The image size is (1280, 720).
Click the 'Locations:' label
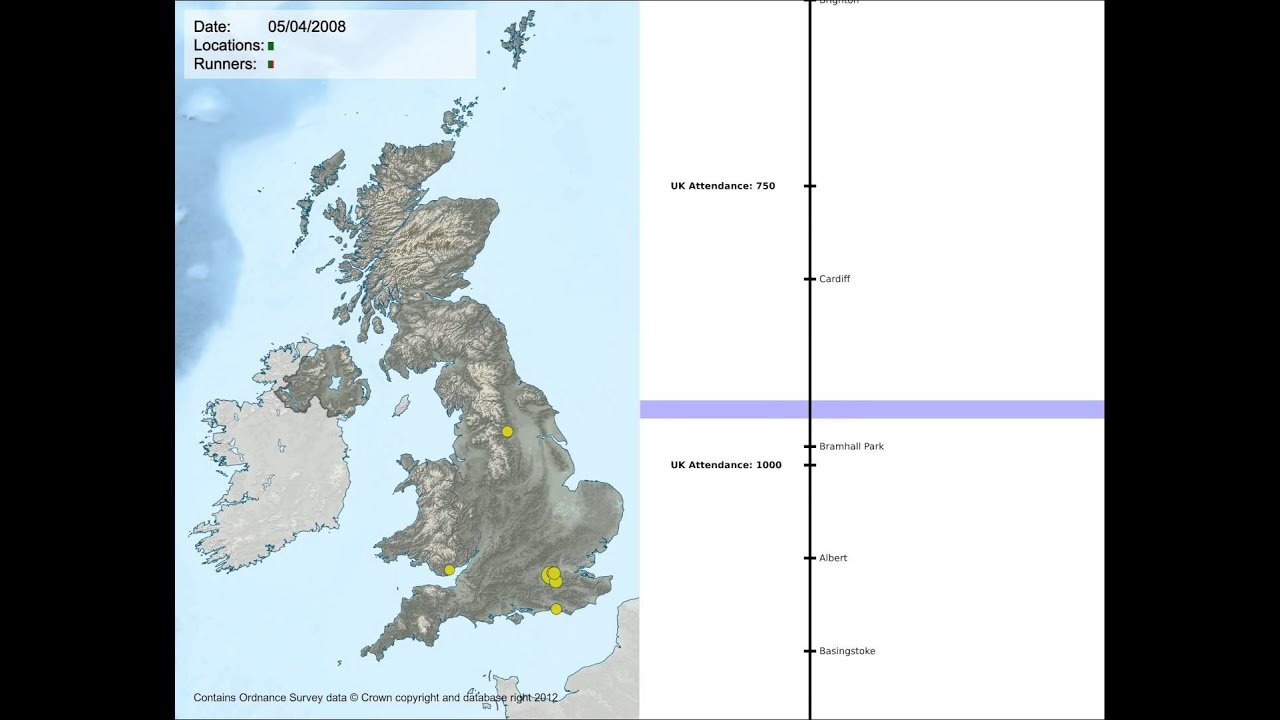click(229, 46)
